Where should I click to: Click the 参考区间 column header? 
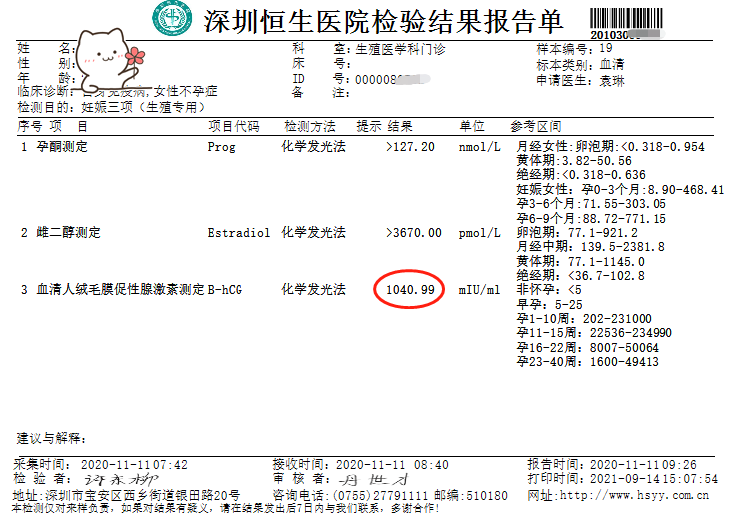click(536, 126)
